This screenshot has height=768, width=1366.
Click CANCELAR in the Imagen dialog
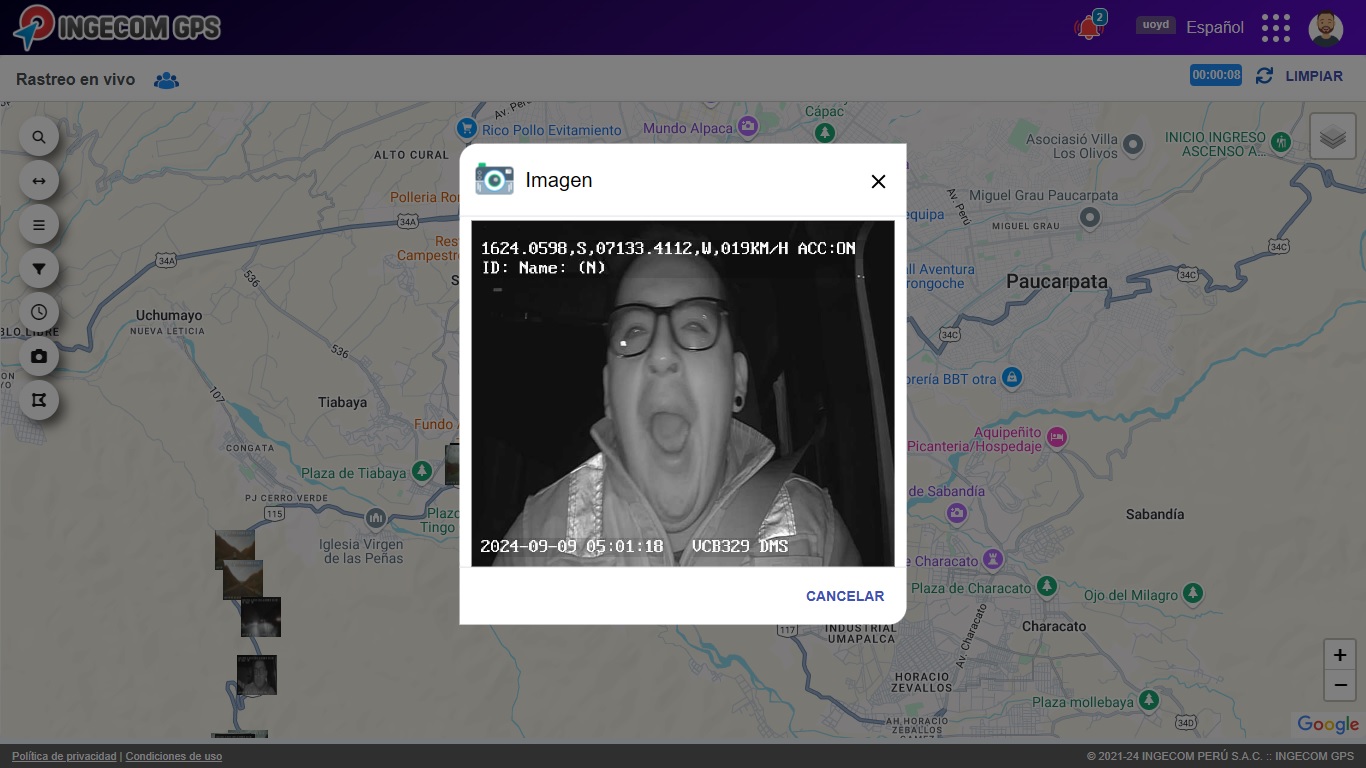[x=845, y=596]
